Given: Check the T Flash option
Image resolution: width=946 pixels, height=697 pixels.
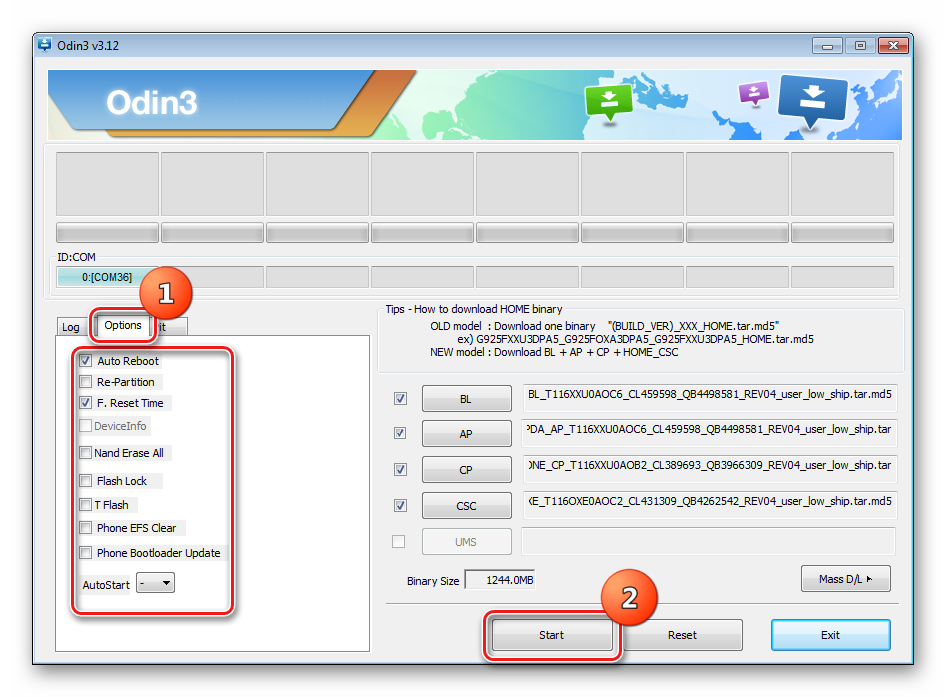Looking at the screenshot, I should coord(86,504).
